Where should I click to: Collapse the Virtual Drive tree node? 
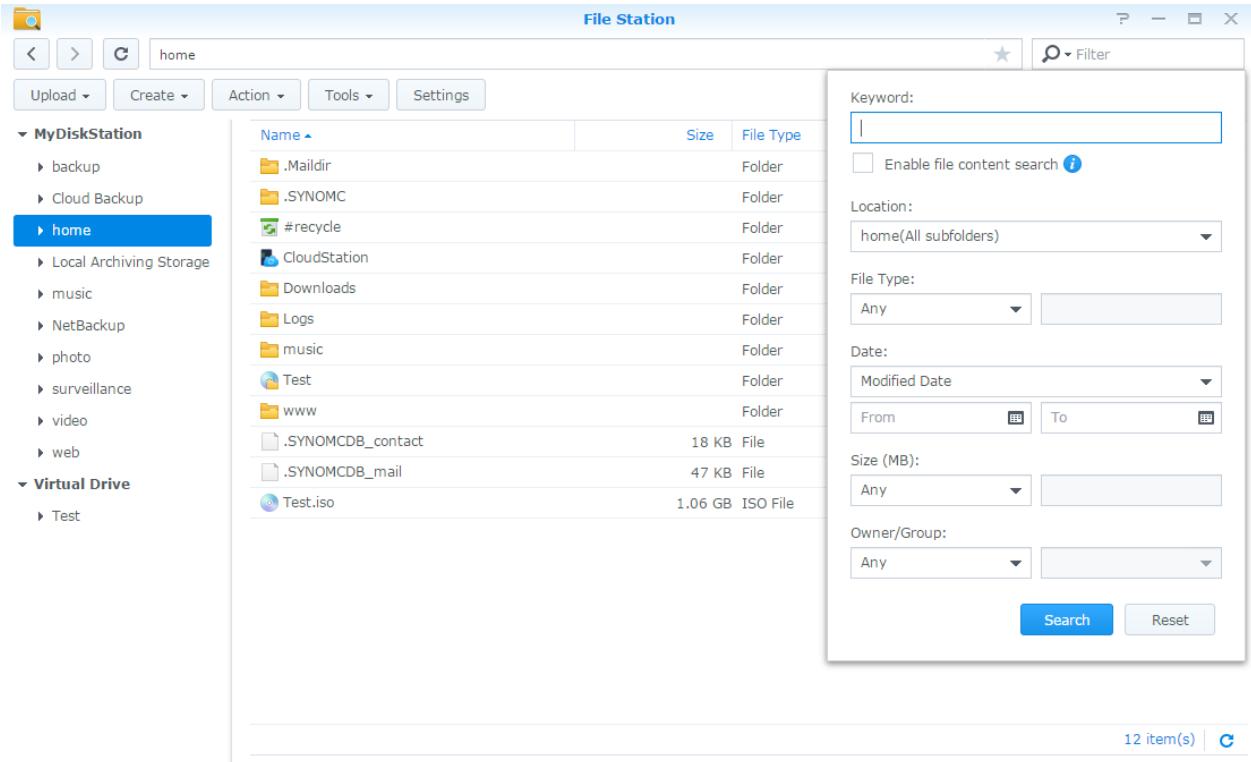click(23, 484)
